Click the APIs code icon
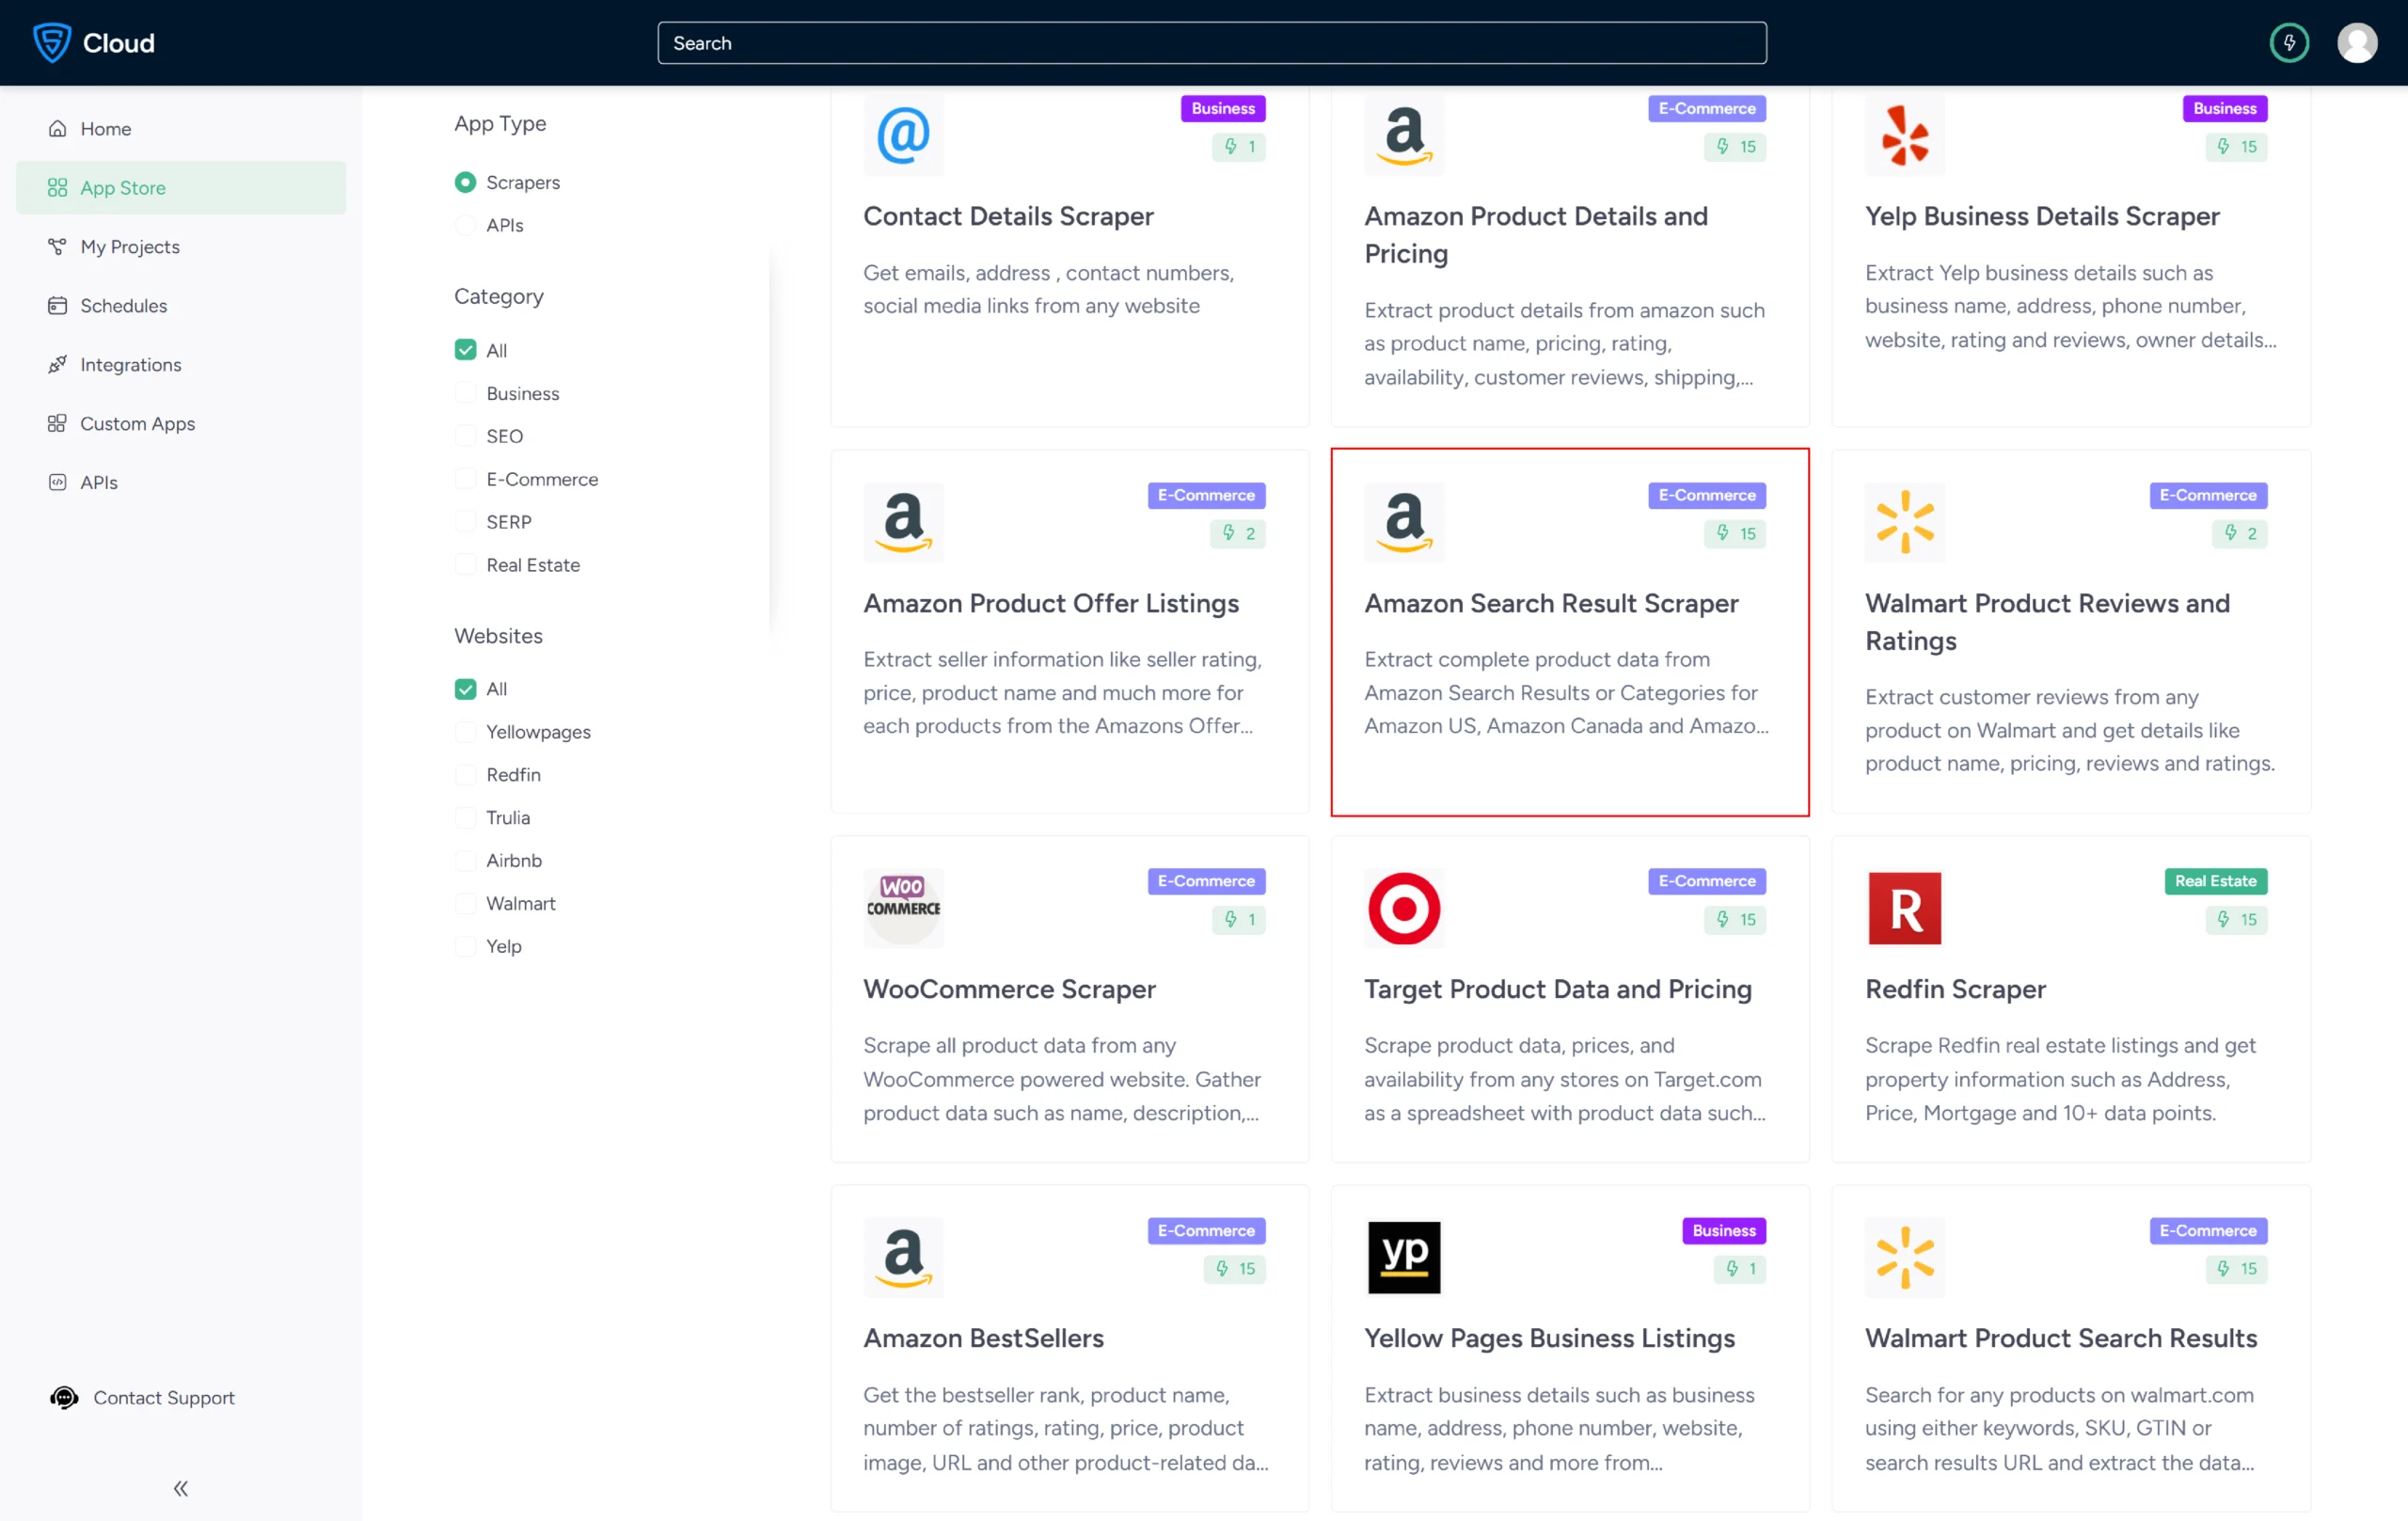This screenshot has height=1521, width=2408. (58, 483)
